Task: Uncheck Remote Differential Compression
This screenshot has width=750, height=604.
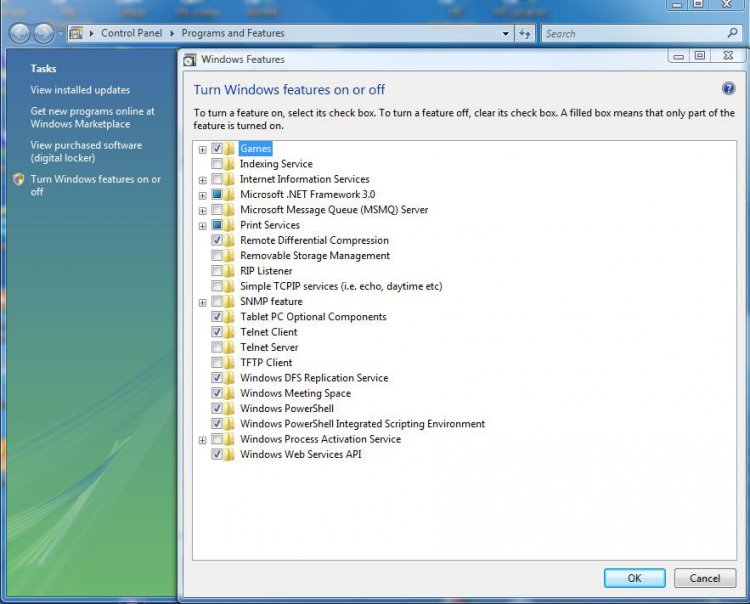Action: click(217, 240)
